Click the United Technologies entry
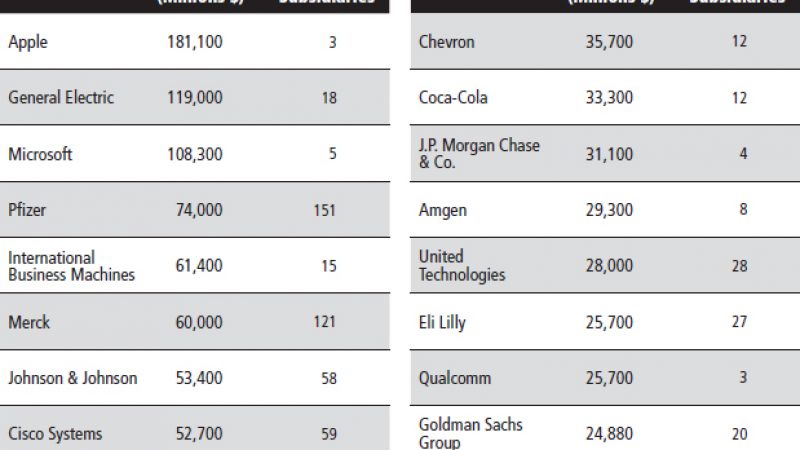This screenshot has height=450, width=800. point(462,266)
